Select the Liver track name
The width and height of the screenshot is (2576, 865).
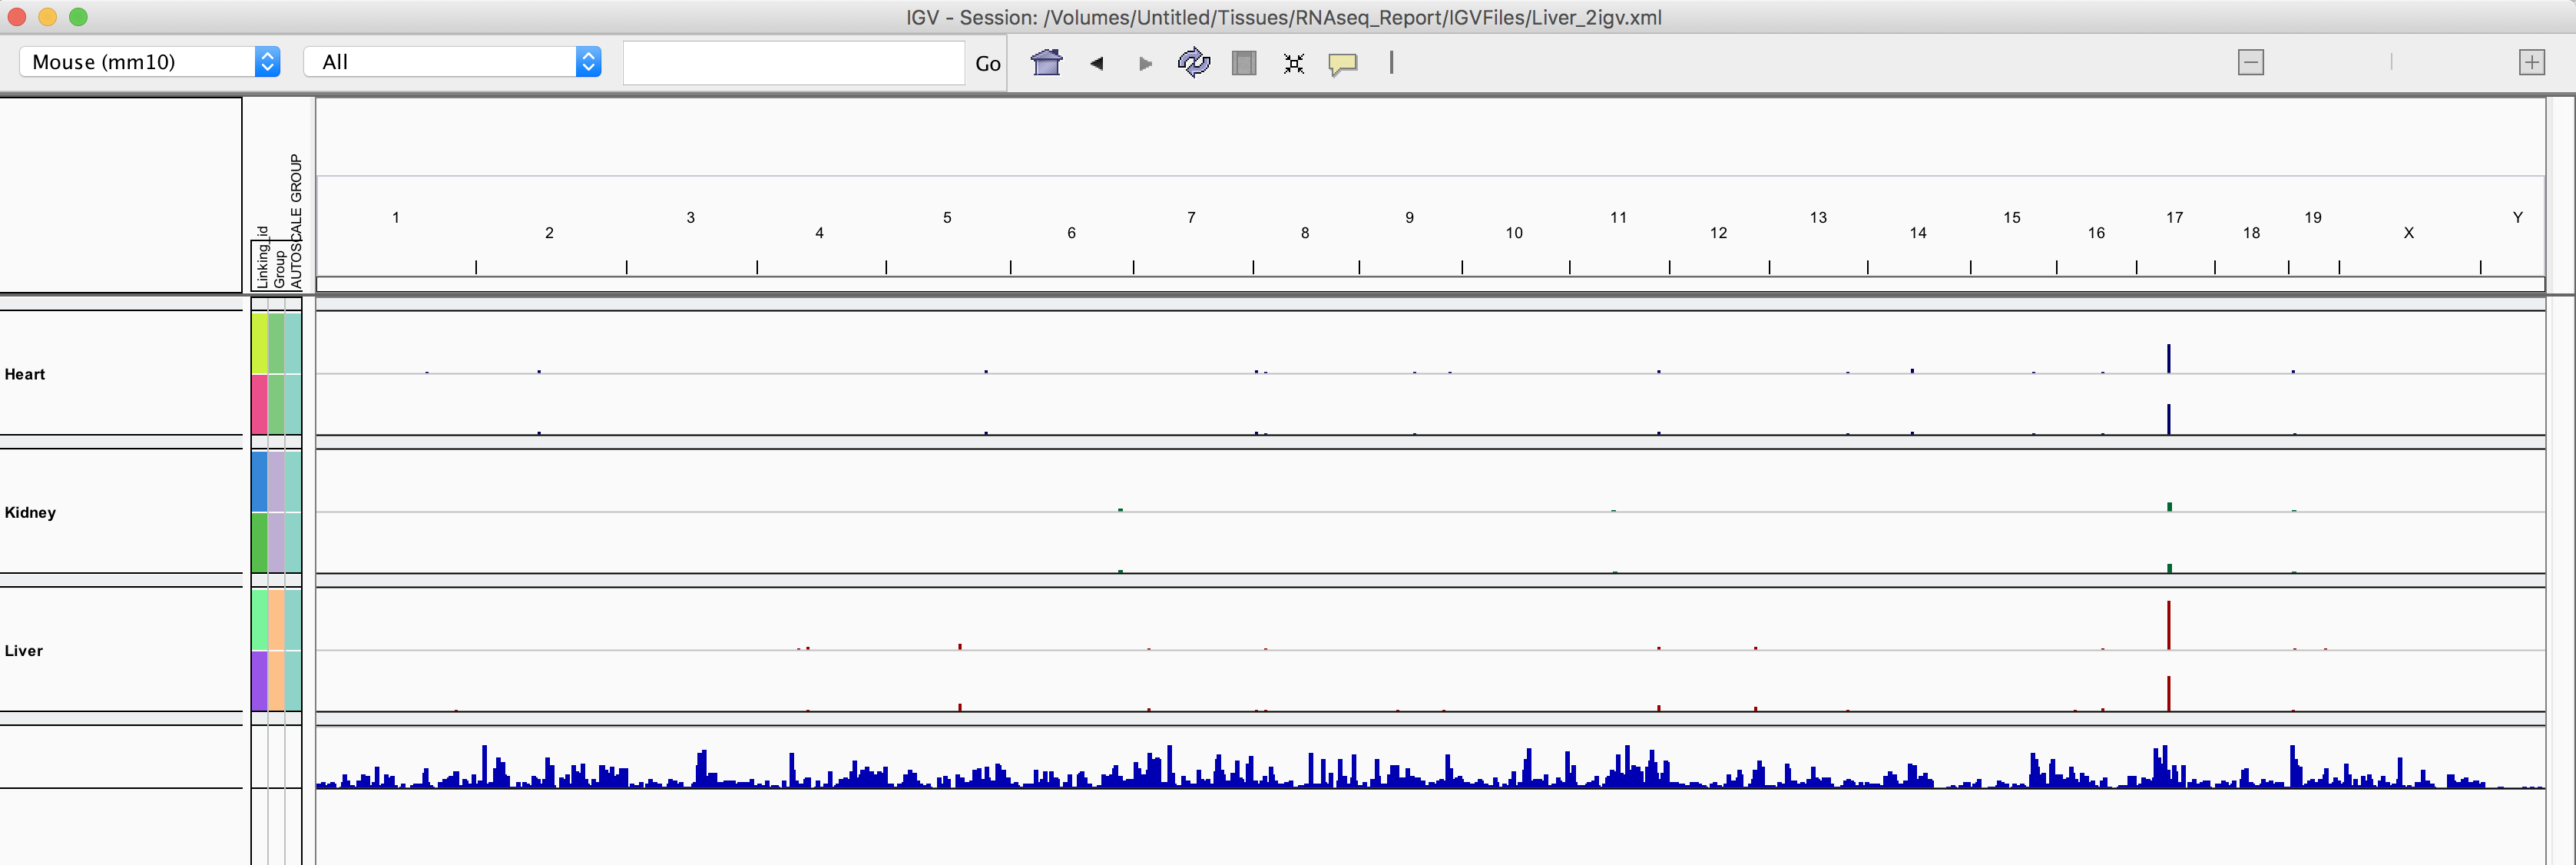click(x=24, y=650)
